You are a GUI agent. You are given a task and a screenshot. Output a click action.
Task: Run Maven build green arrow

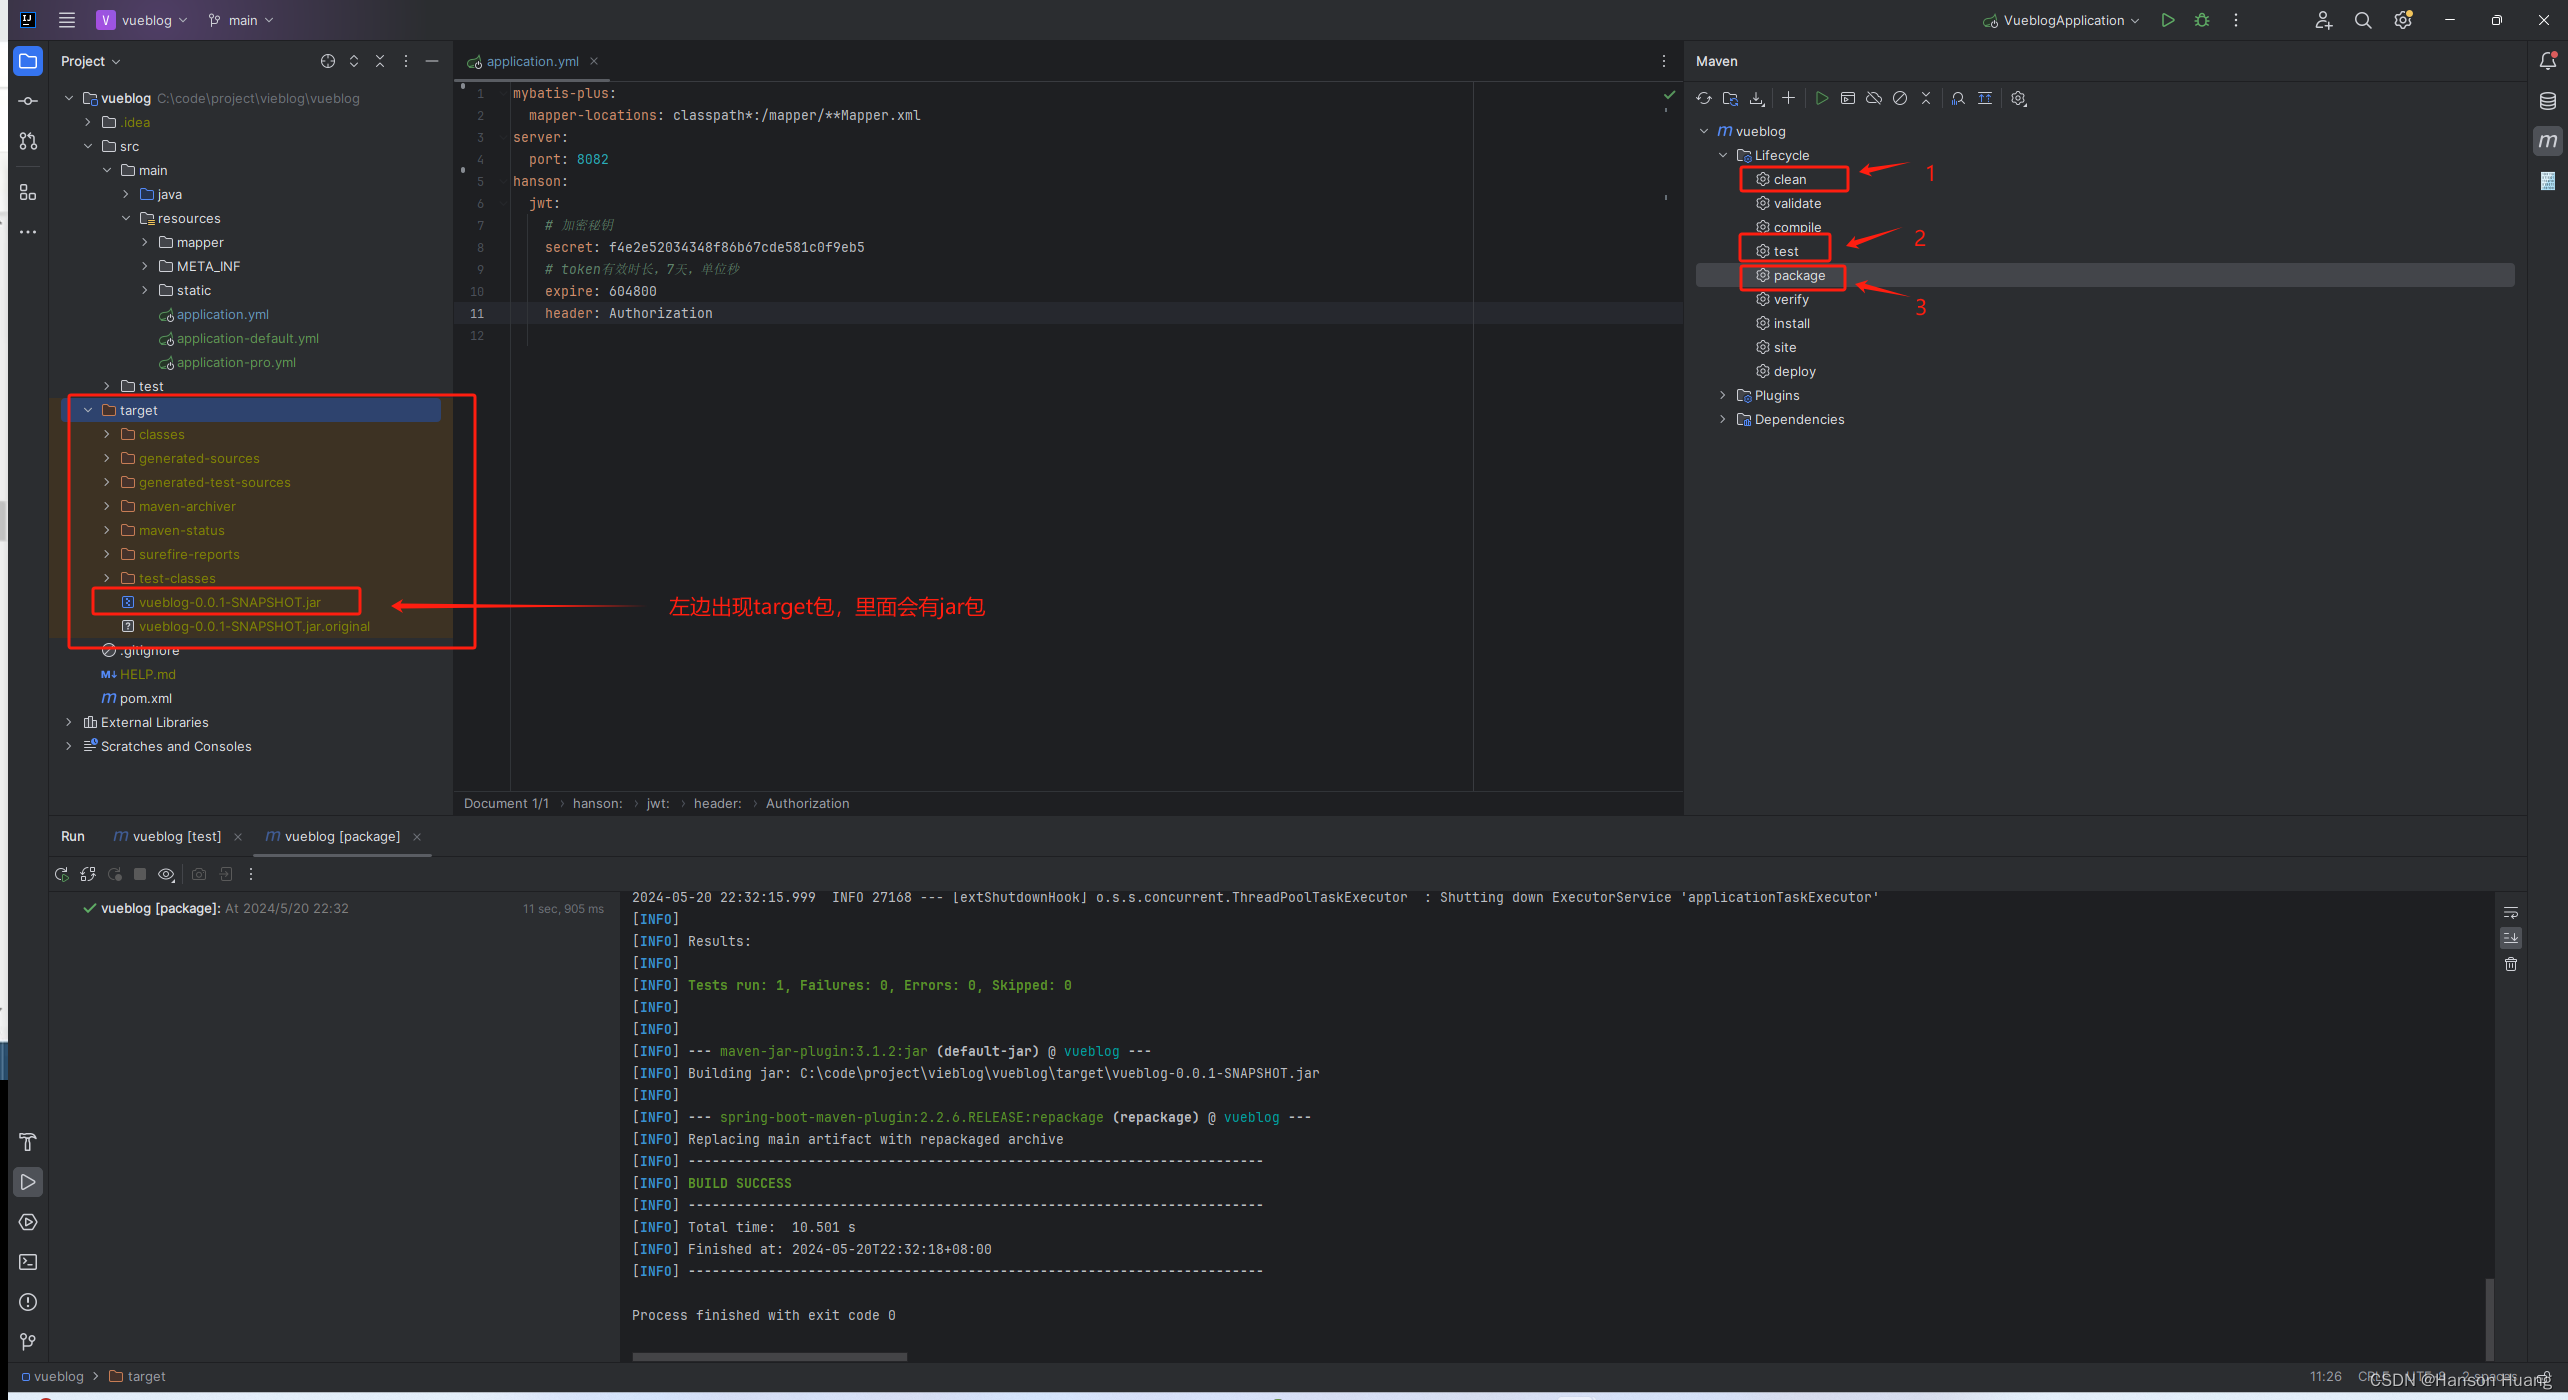pos(1822,98)
